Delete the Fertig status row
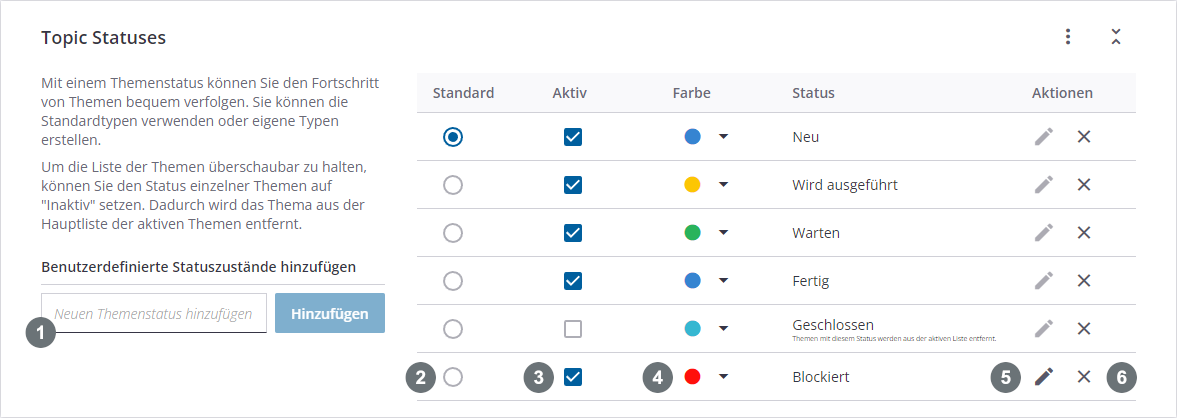The image size is (1177, 418). pyautogui.click(x=1083, y=281)
